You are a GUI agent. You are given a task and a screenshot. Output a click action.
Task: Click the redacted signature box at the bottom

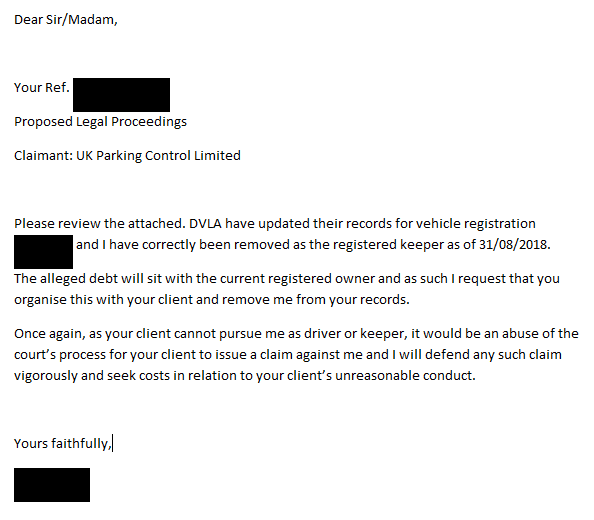tap(52, 485)
